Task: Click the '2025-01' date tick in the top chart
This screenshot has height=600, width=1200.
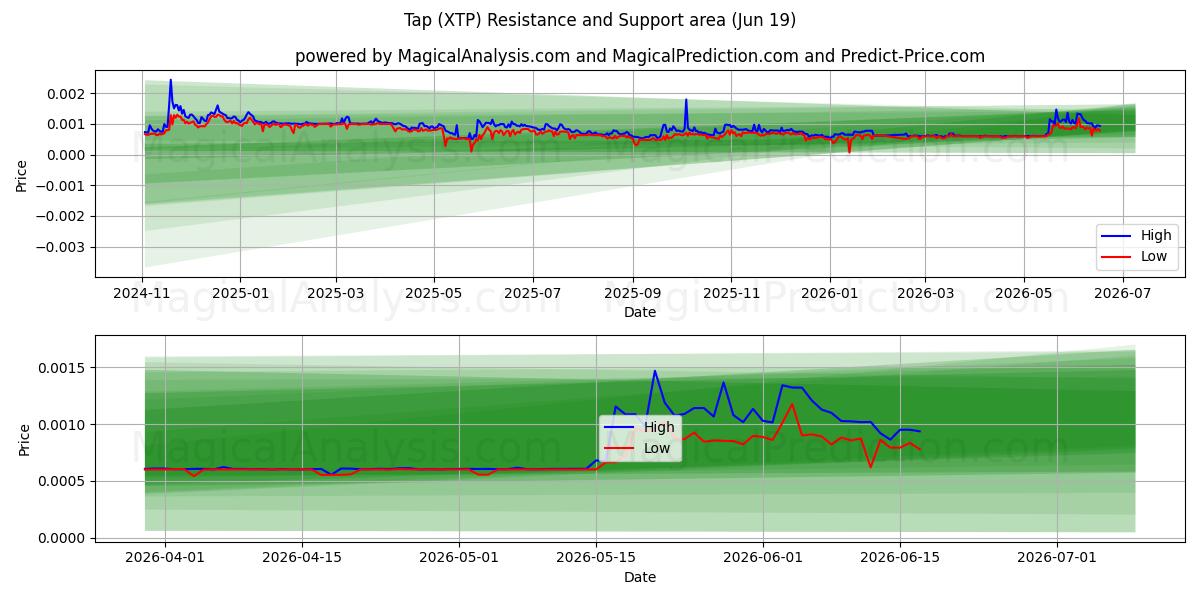Action: pos(240,295)
